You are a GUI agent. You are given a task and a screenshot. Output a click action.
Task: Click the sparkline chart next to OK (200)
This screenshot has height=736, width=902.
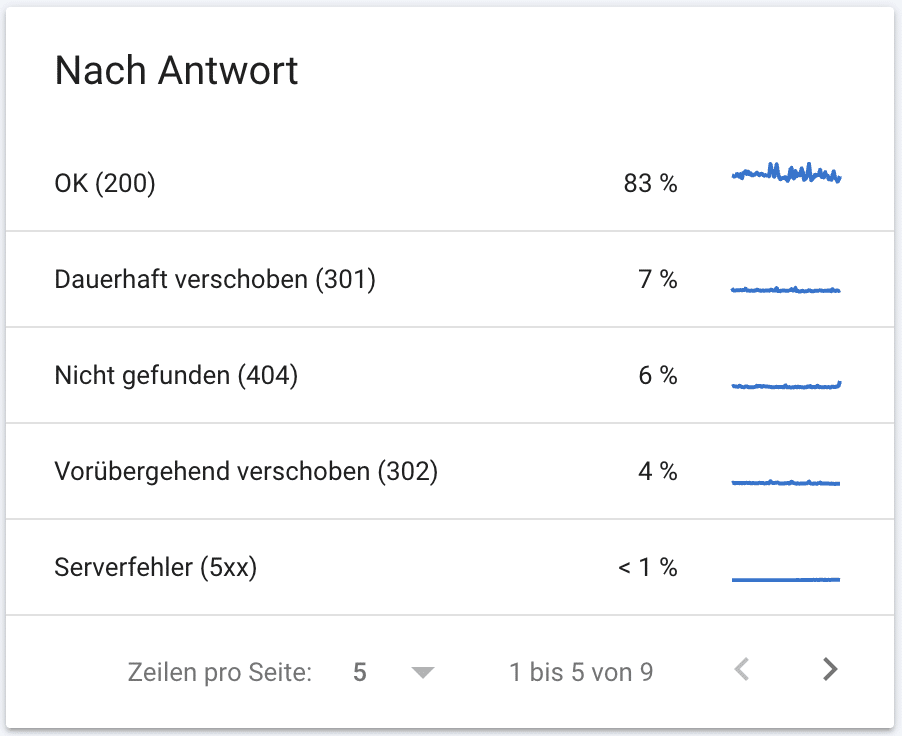tap(787, 175)
